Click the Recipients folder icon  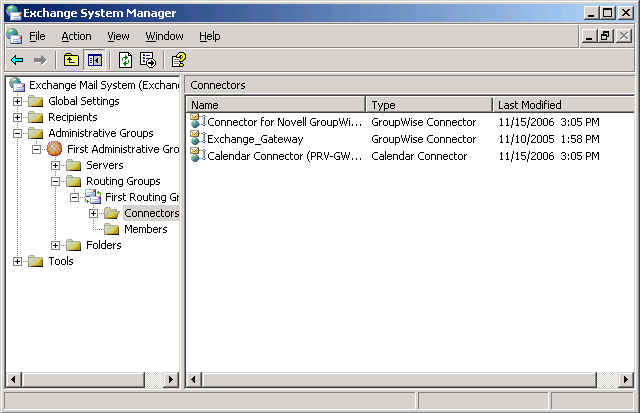click(36, 117)
